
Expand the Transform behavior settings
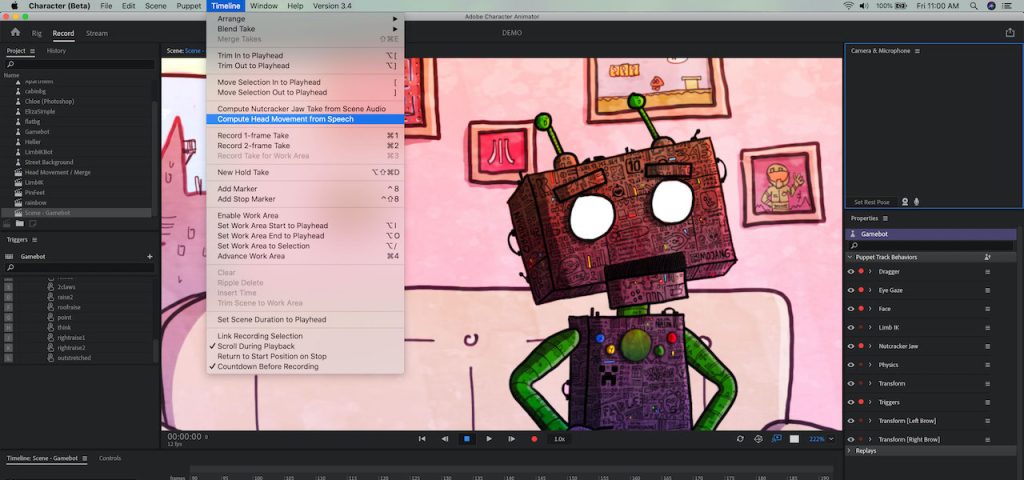pyautogui.click(x=870, y=383)
